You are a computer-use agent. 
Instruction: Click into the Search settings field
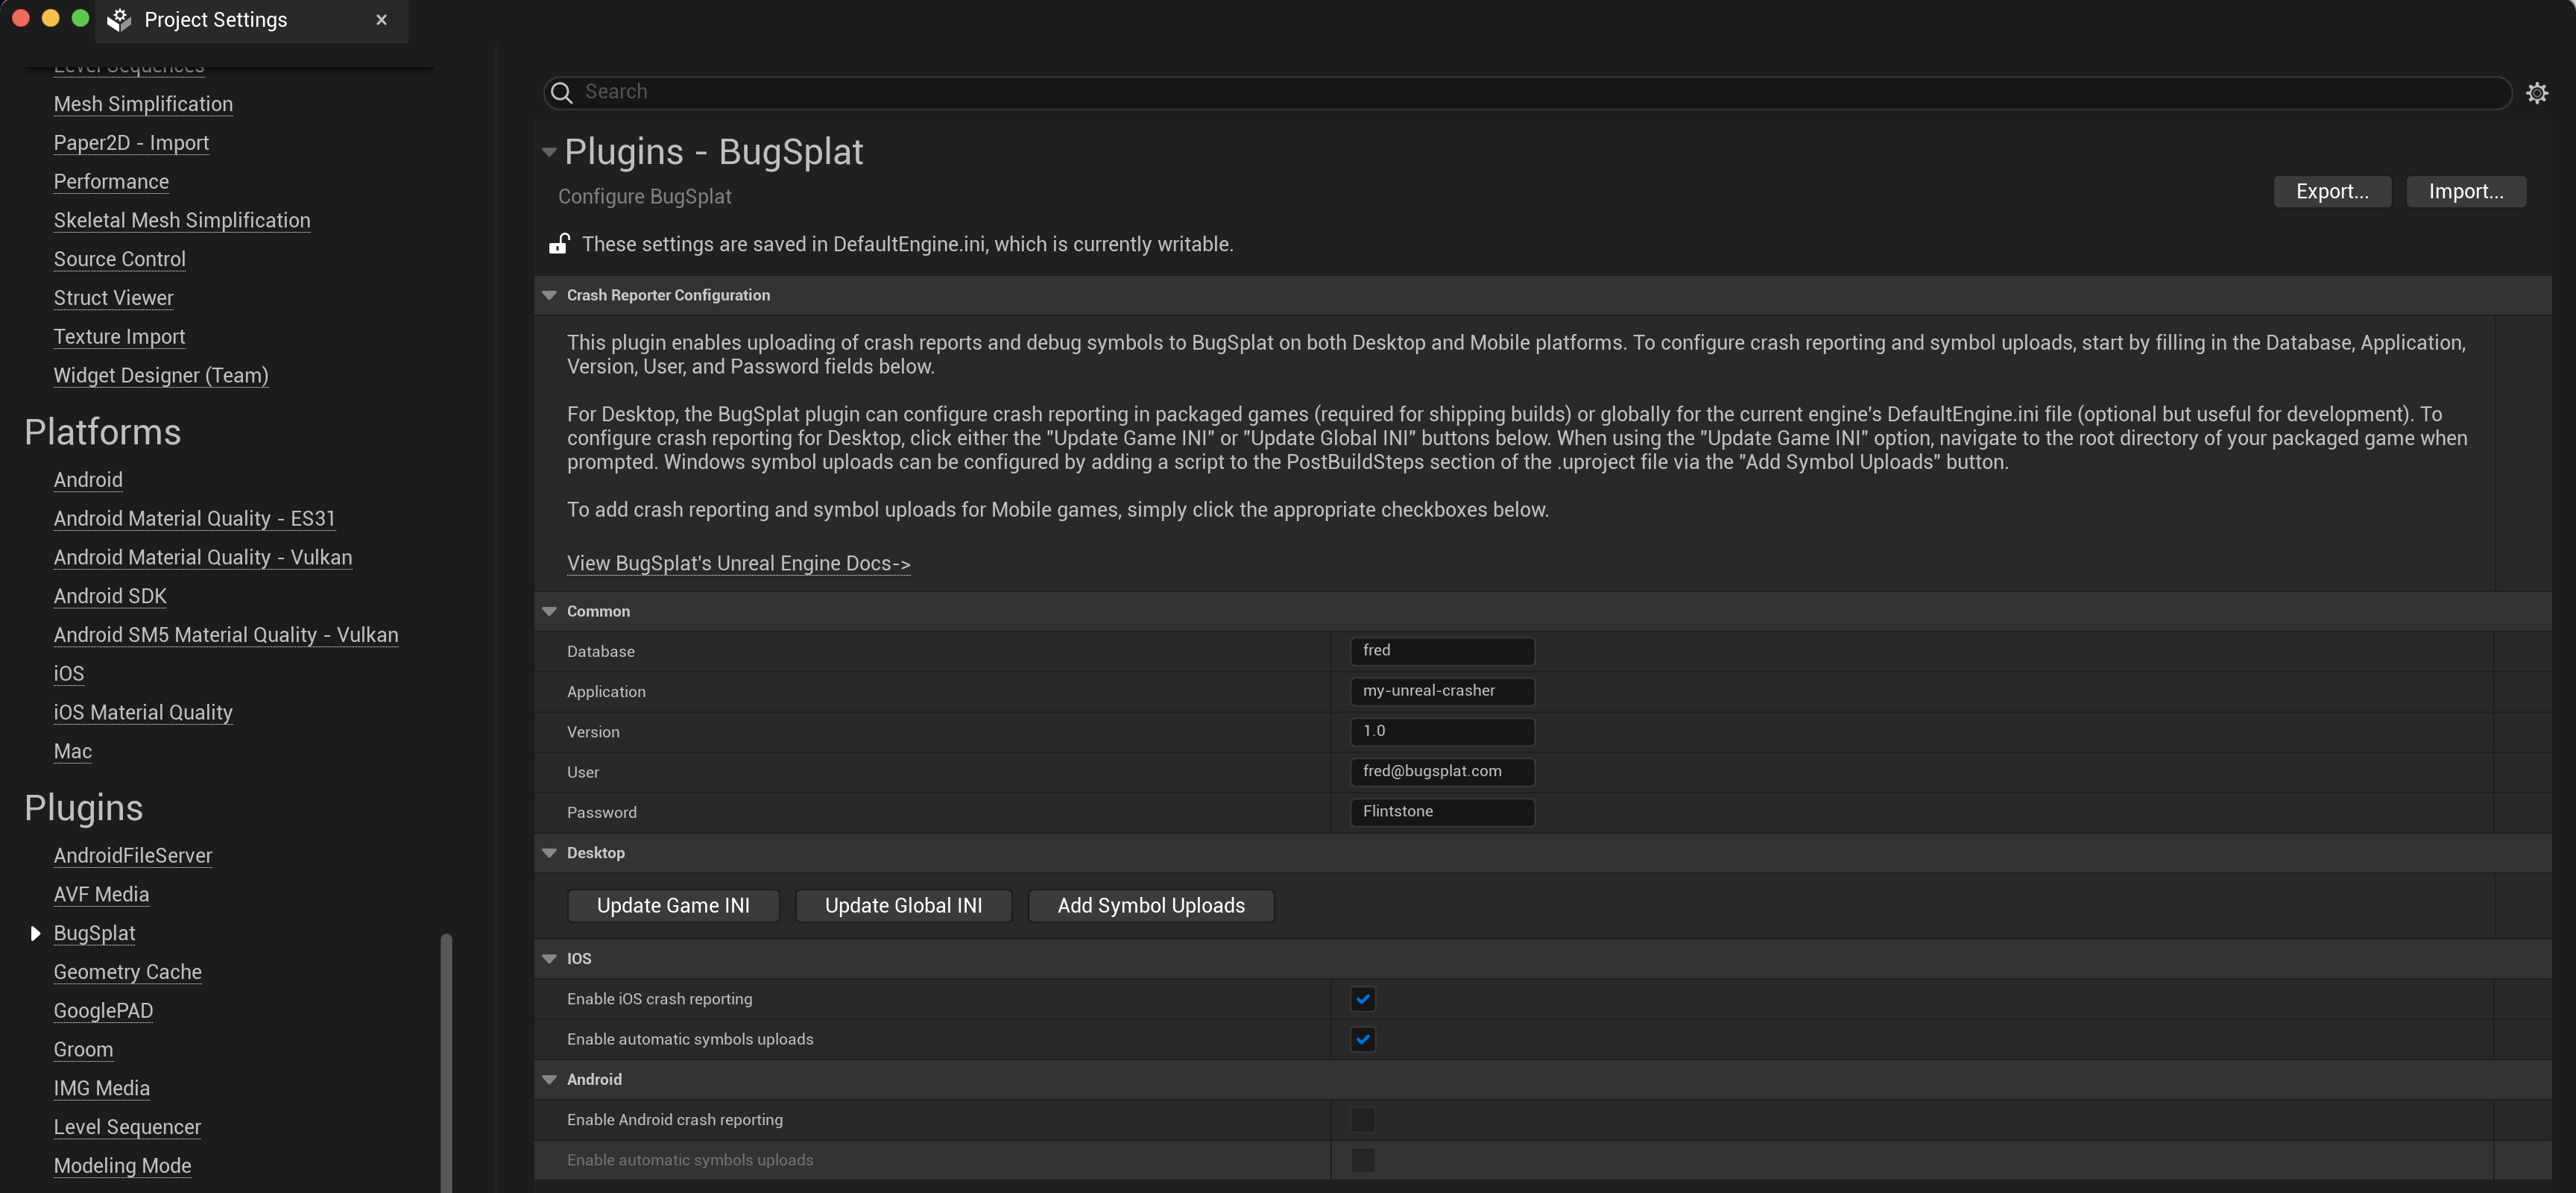click(1527, 92)
